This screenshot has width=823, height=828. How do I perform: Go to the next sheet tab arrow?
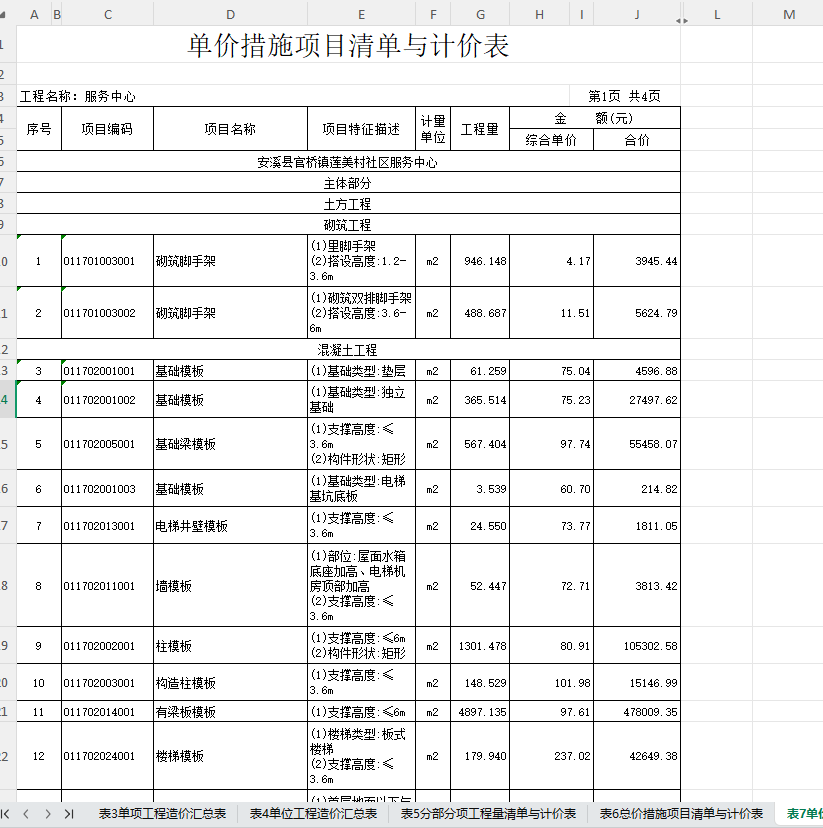pyautogui.click(x=48, y=814)
